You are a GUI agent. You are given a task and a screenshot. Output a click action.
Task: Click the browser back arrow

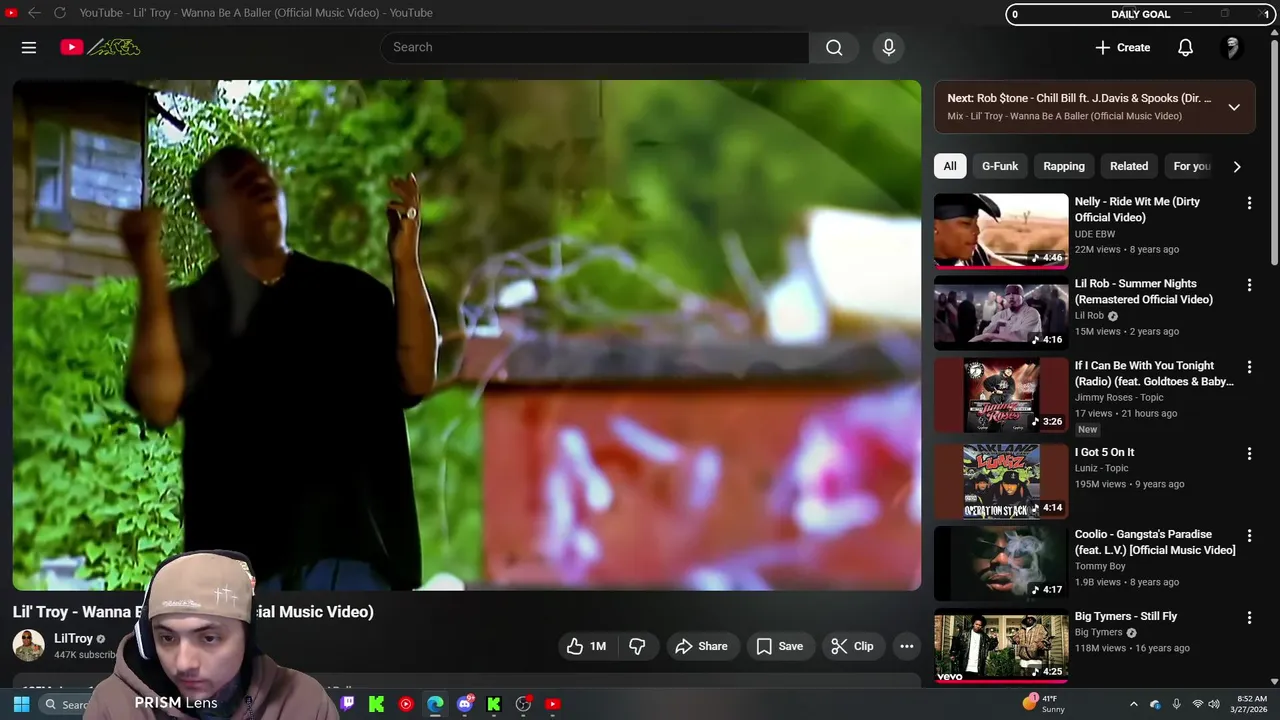34,13
